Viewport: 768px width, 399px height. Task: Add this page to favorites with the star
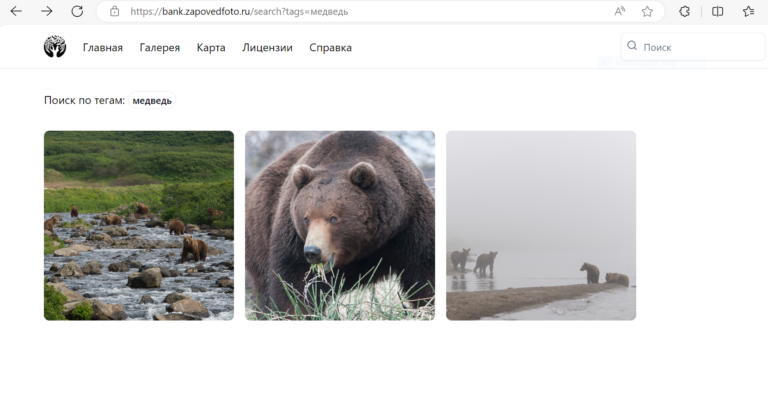[x=647, y=11]
